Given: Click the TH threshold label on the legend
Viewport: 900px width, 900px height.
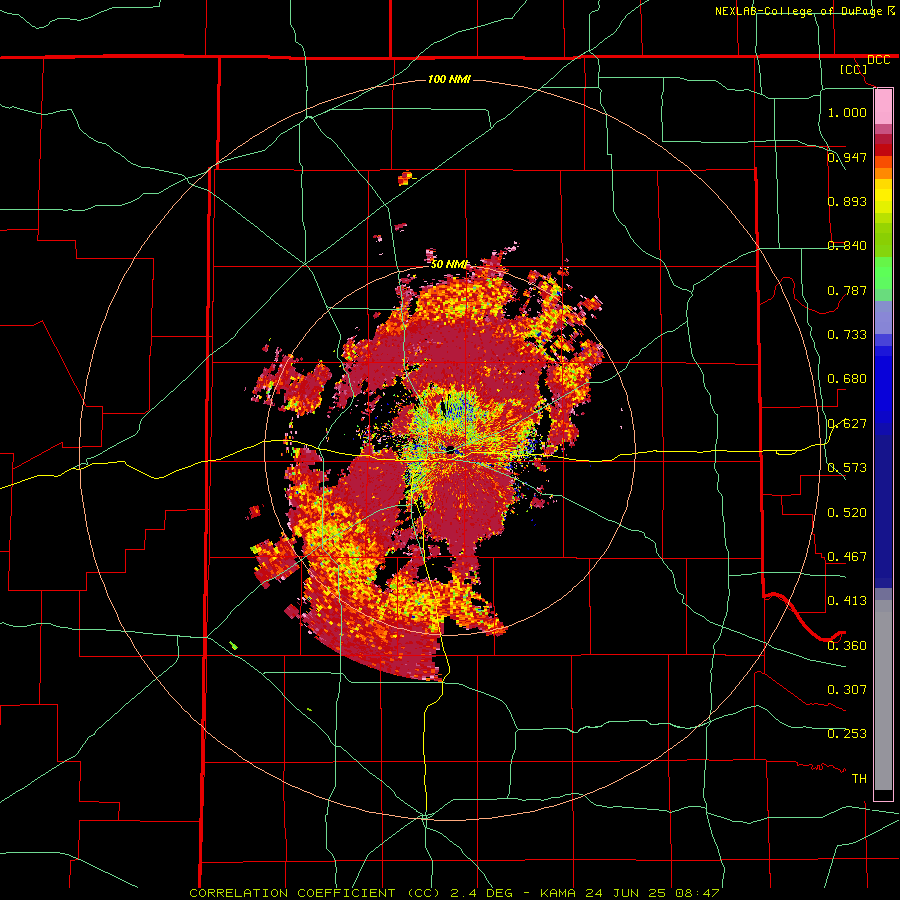Looking at the screenshot, I should point(859,779).
